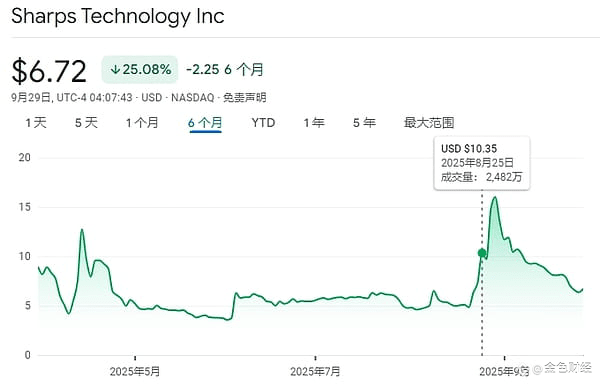
Task: Click the green down-arrow percent badge
Action: [x=140, y=70]
